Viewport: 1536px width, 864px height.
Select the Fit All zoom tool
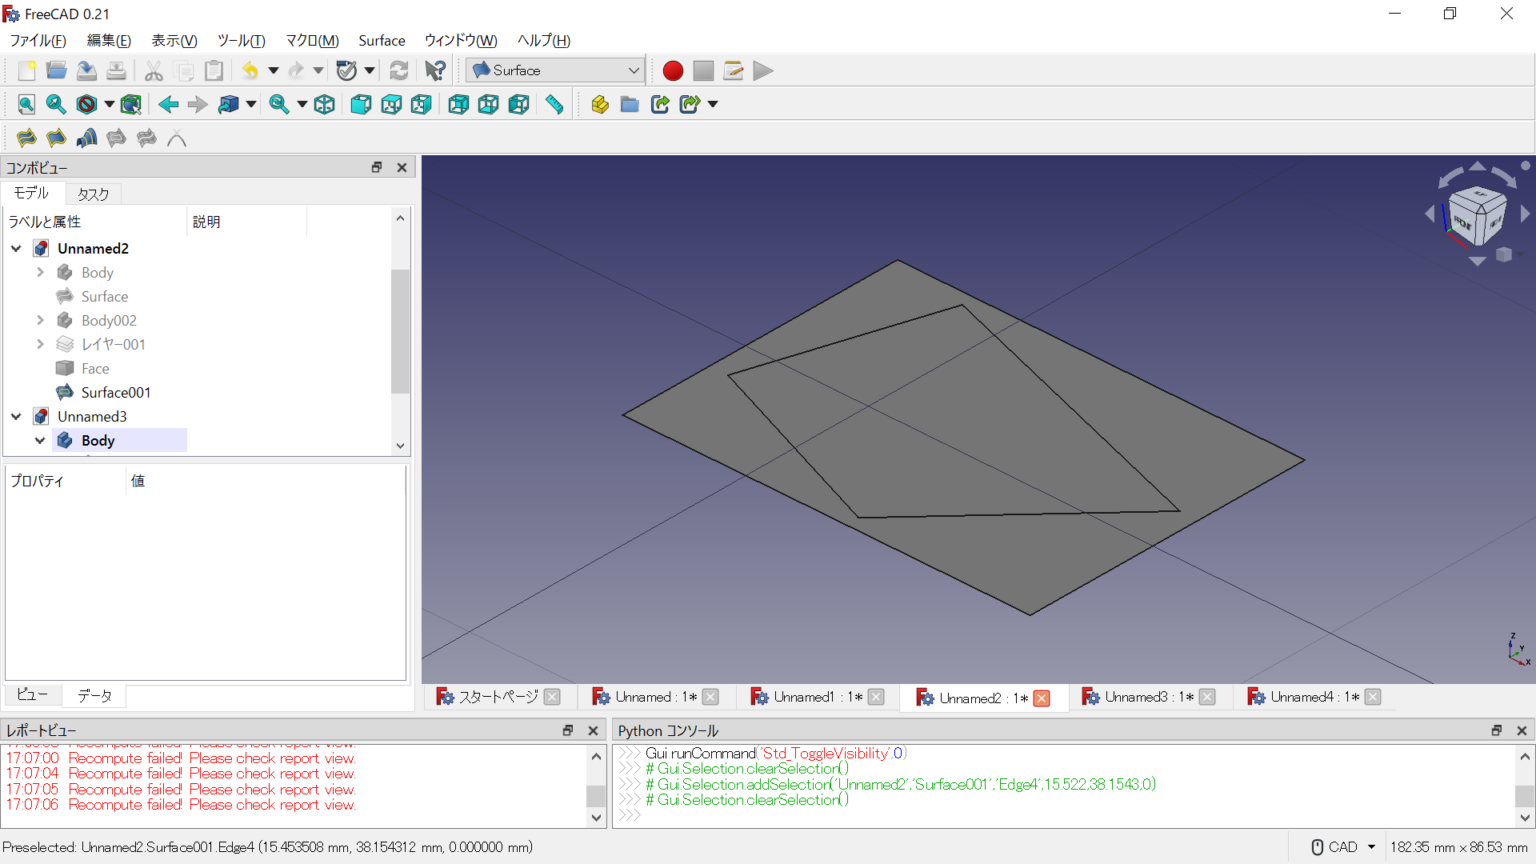pyautogui.click(x=25, y=104)
